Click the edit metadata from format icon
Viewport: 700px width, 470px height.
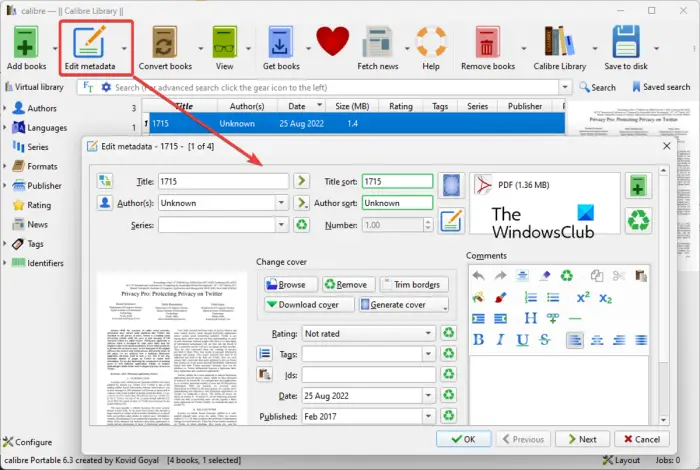451,220
